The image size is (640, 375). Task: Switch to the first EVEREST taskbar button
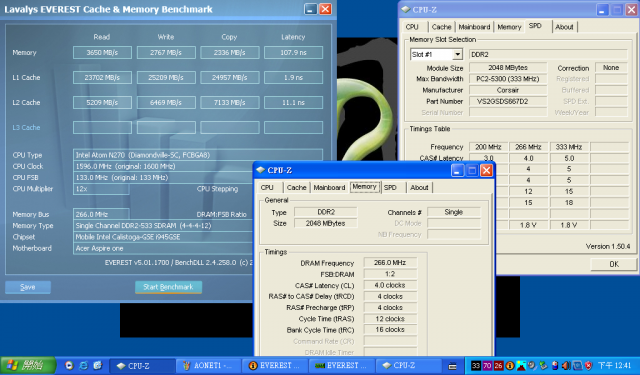276,366
